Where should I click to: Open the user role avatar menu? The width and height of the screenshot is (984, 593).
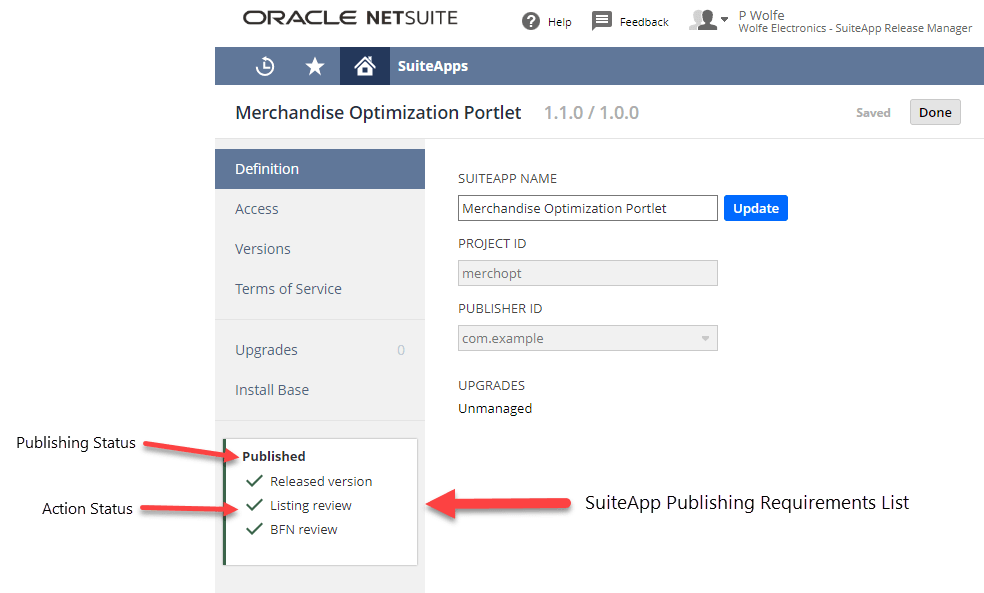pyautogui.click(x=709, y=20)
